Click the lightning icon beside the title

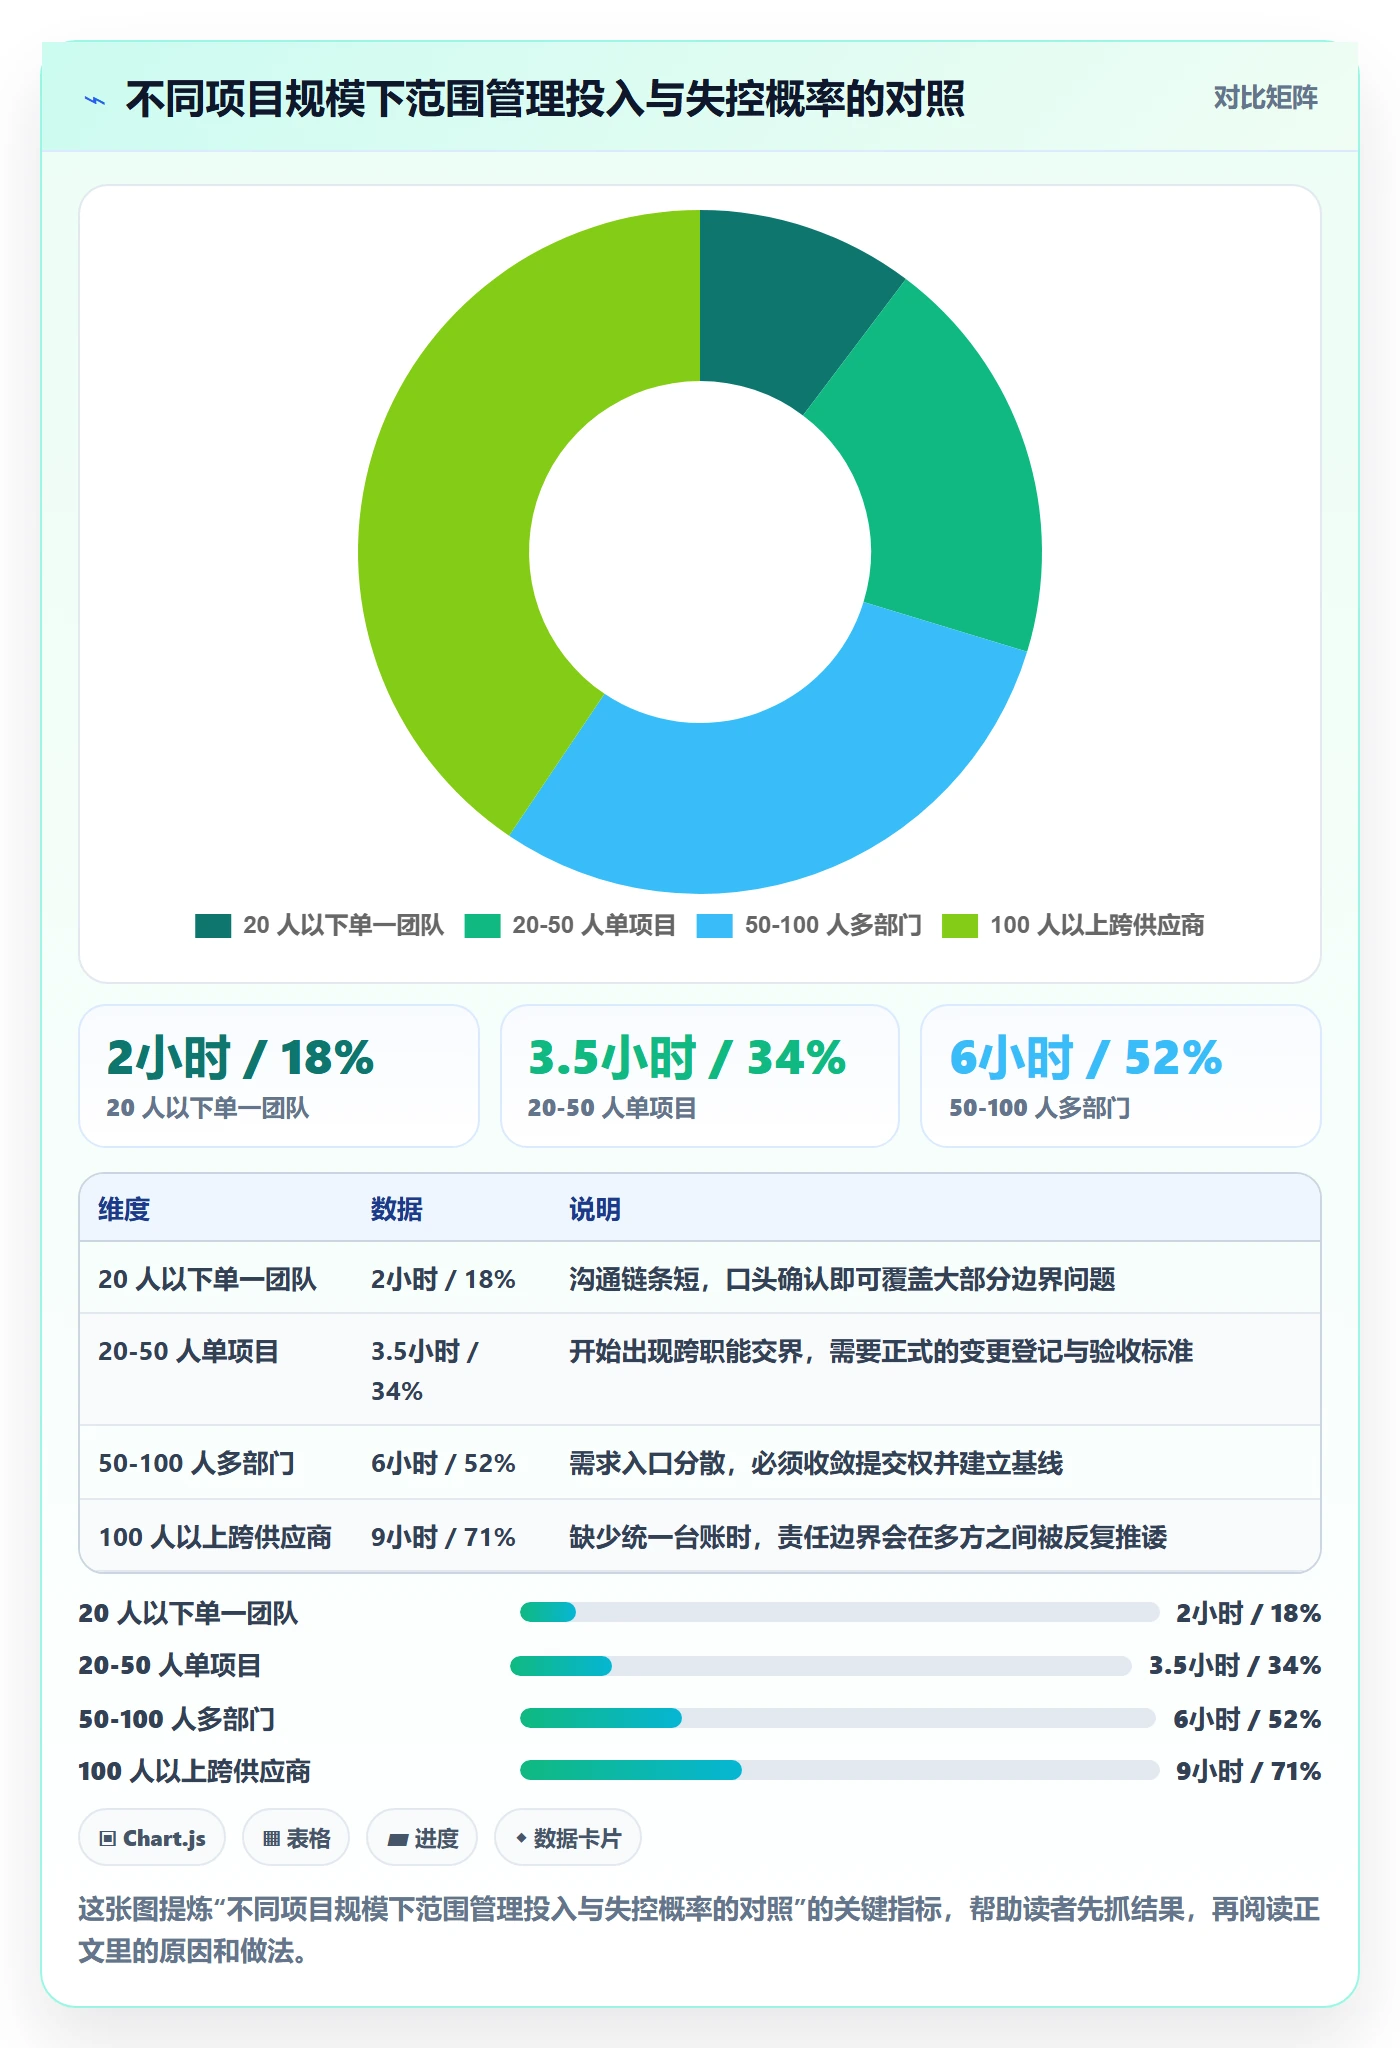[x=95, y=100]
